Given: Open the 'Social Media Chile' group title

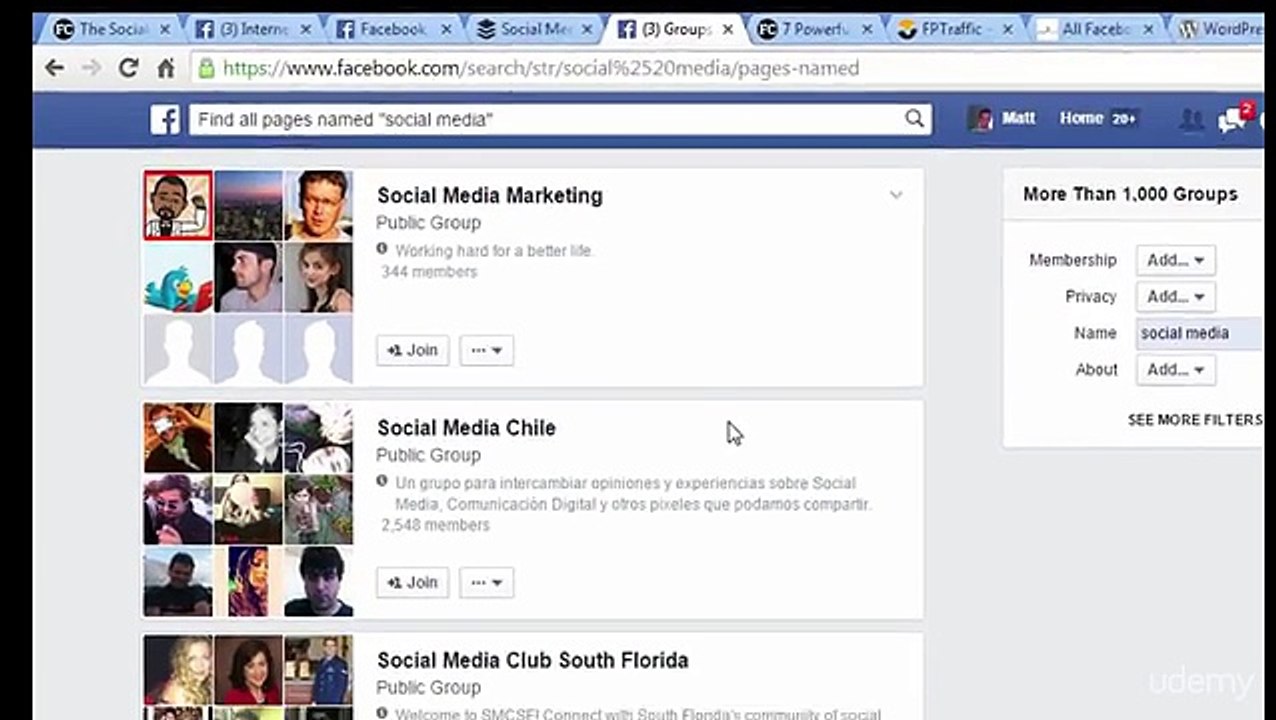Looking at the screenshot, I should pyautogui.click(x=466, y=428).
